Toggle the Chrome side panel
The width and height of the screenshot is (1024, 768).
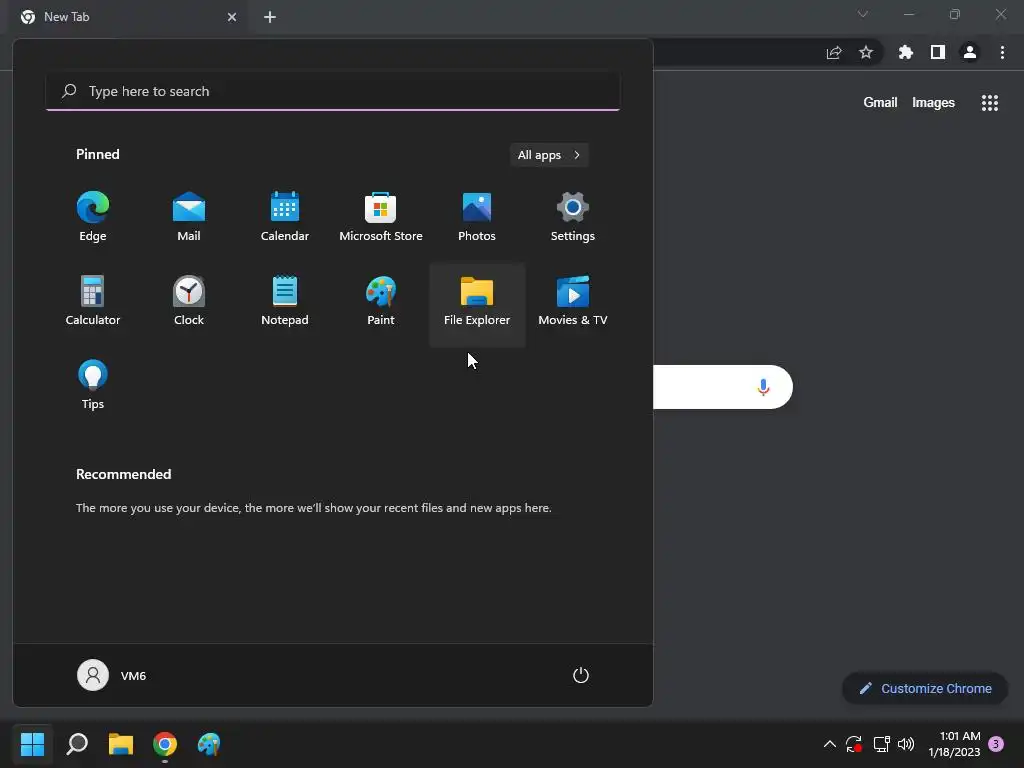(938, 52)
